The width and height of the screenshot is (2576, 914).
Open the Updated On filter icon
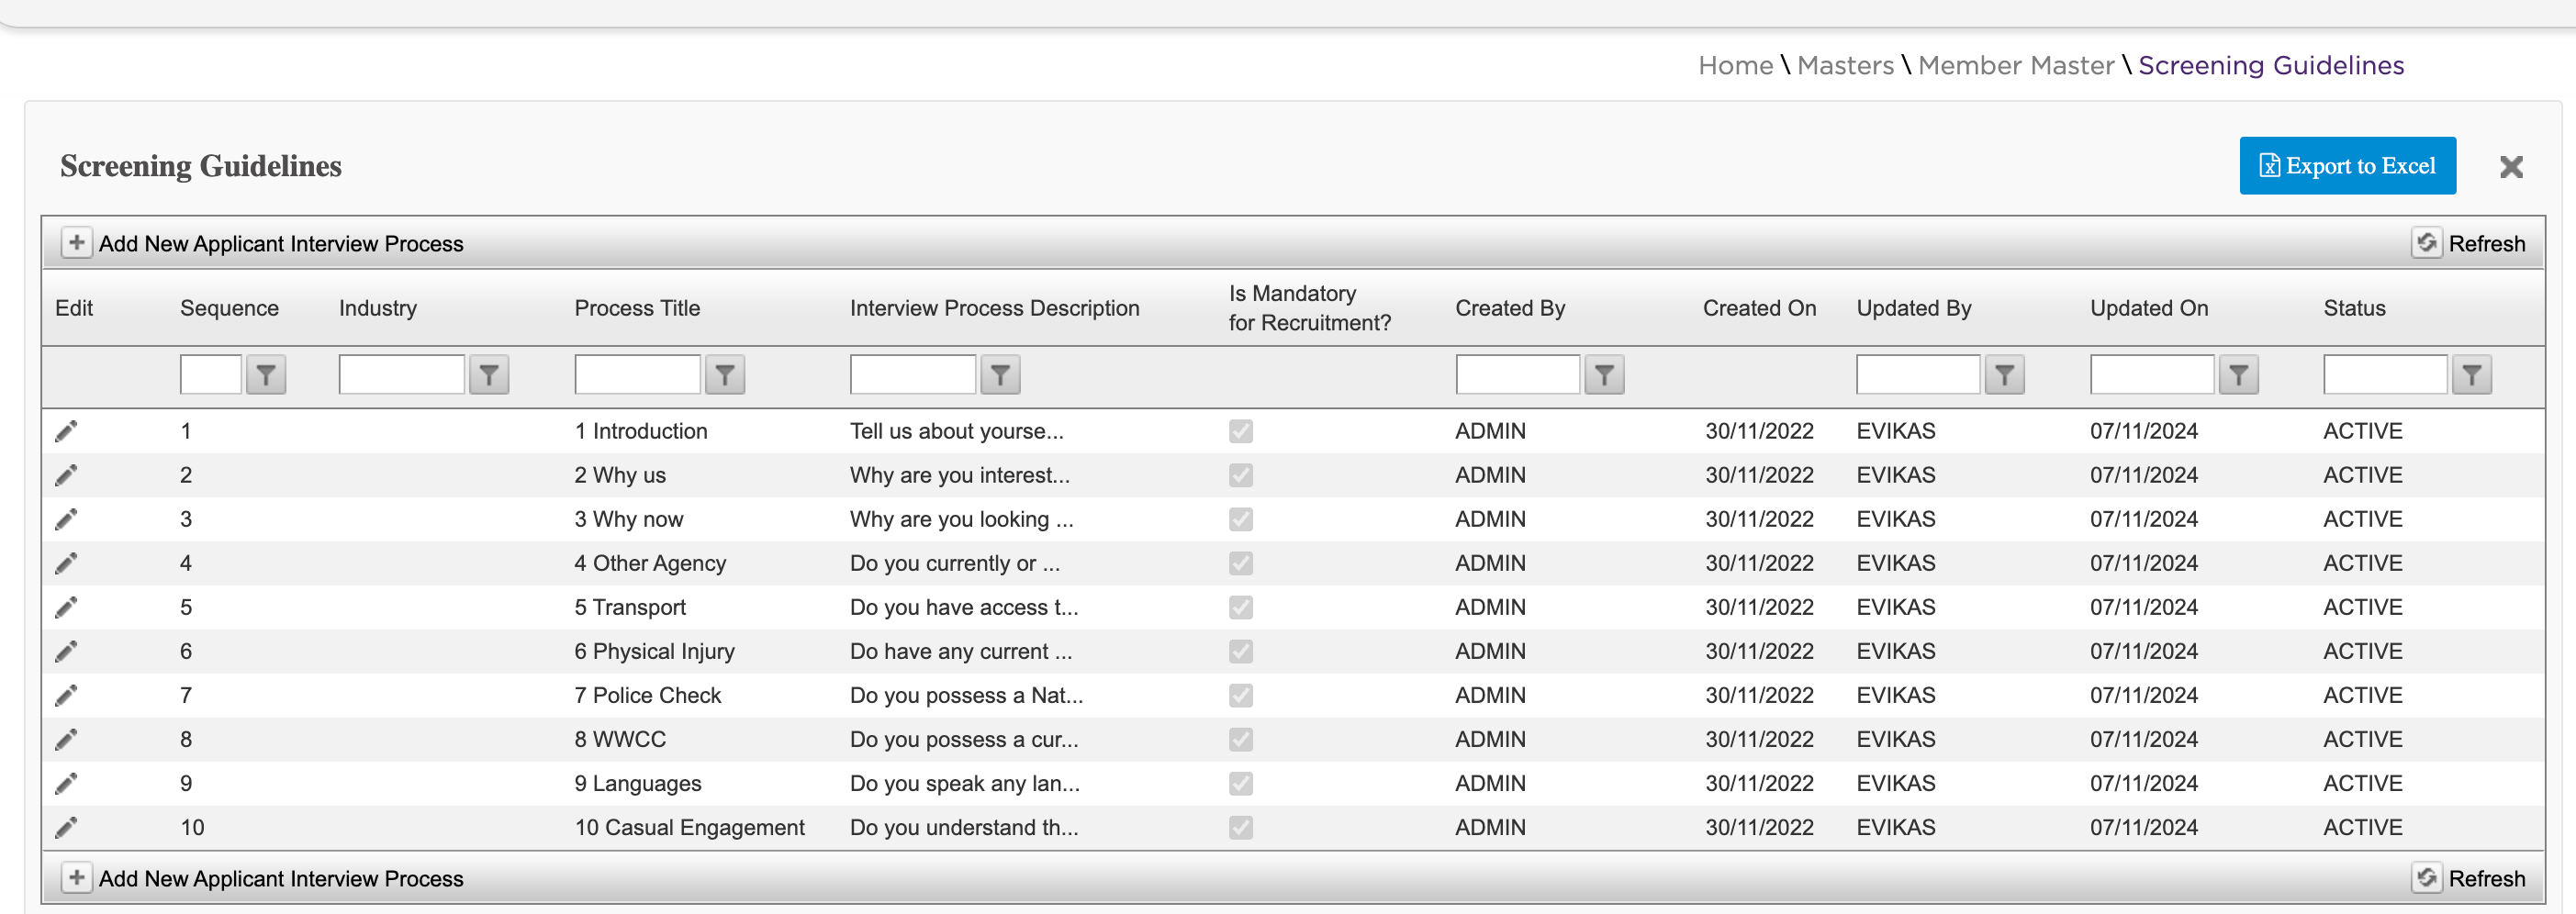(x=2238, y=375)
